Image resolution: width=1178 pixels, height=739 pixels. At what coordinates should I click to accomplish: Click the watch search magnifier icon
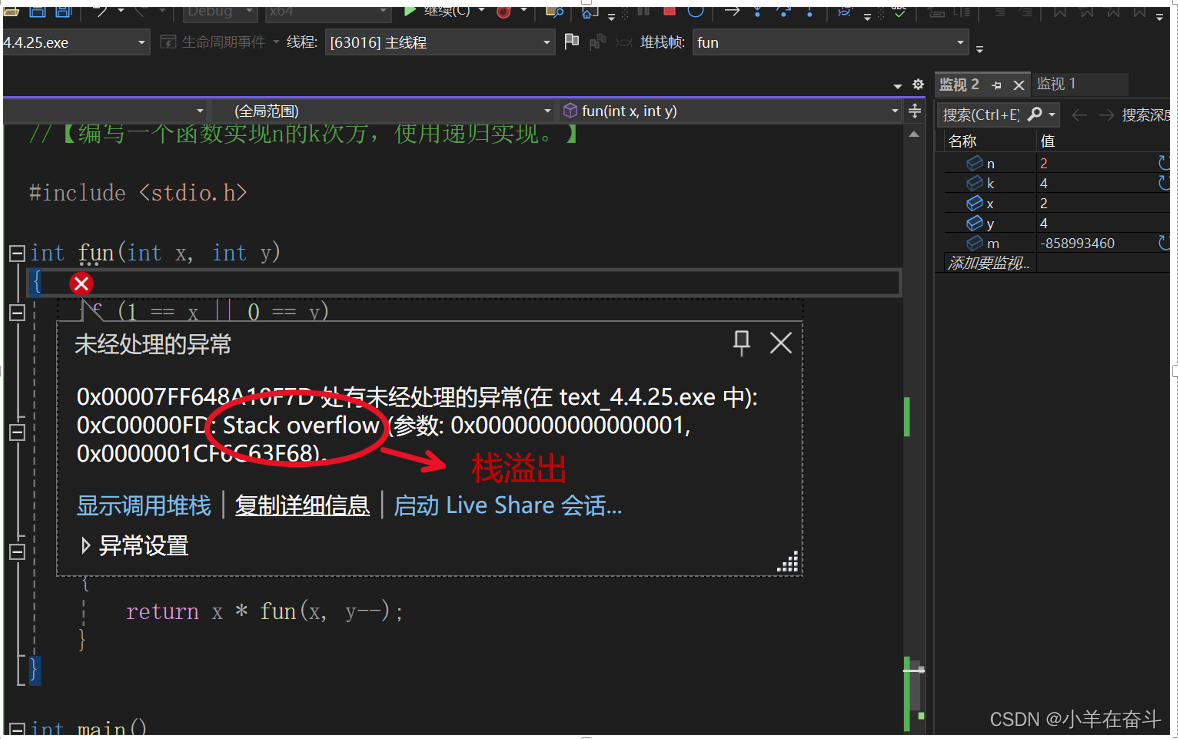tap(1035, 114)
